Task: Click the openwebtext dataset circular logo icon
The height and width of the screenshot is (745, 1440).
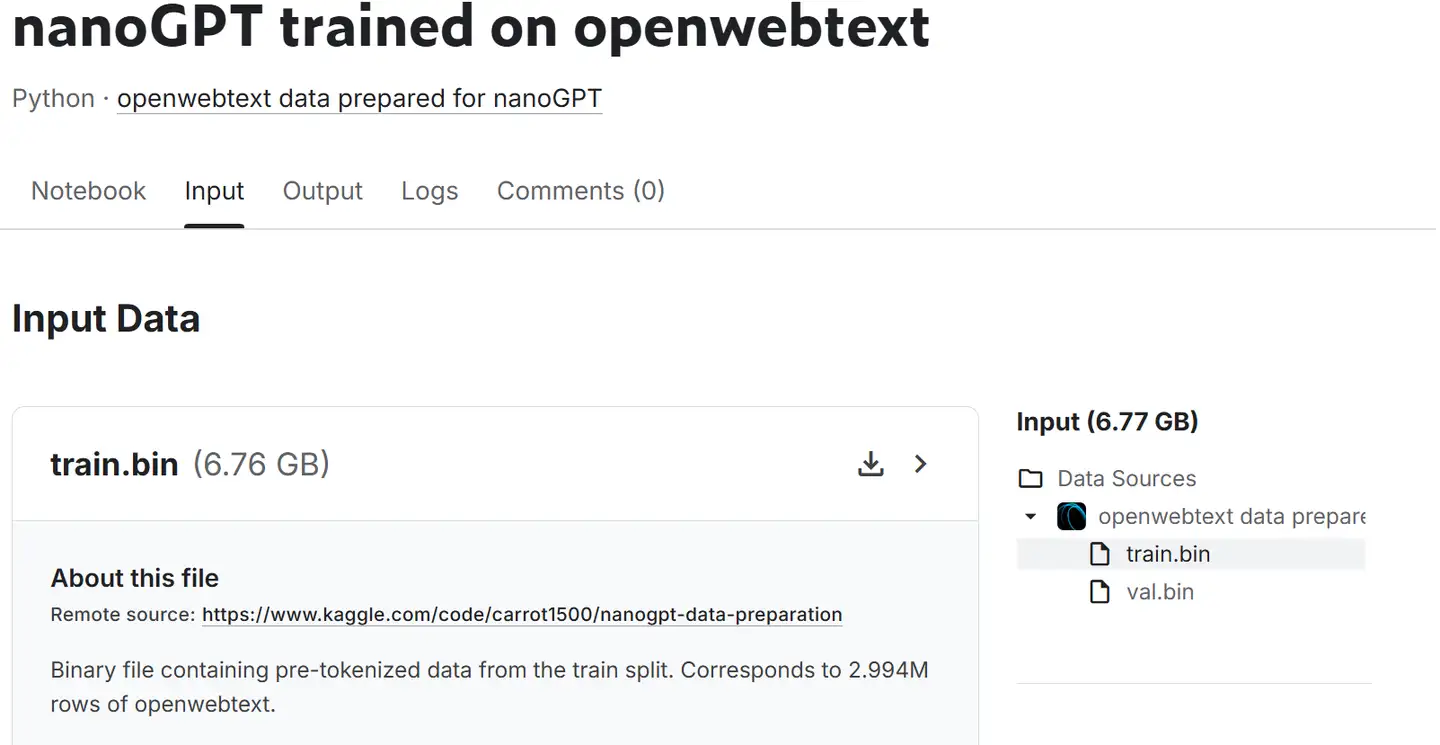Action: (x=1071, y=517)
